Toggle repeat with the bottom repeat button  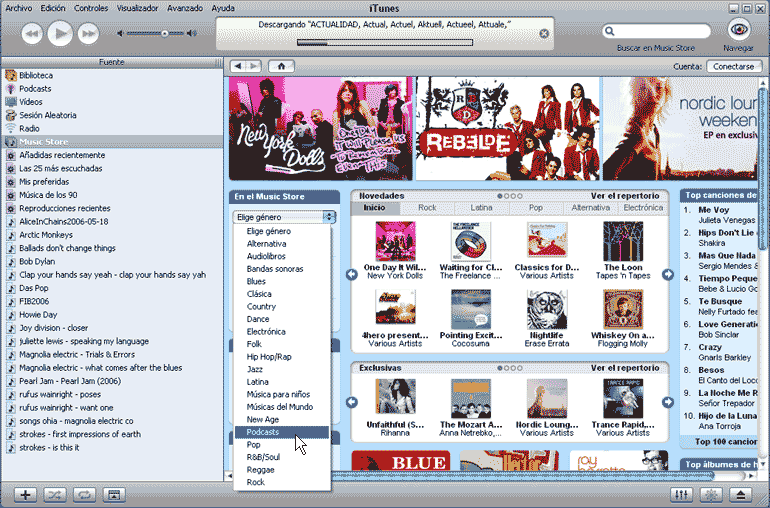pos(84,495)
